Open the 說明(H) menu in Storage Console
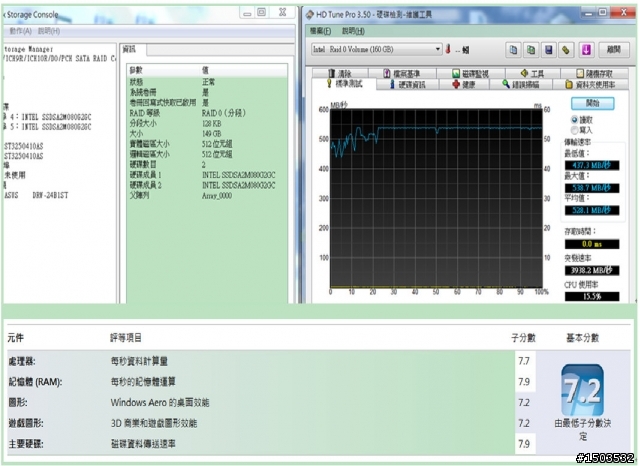640x466 pixels. pos(49,31)
